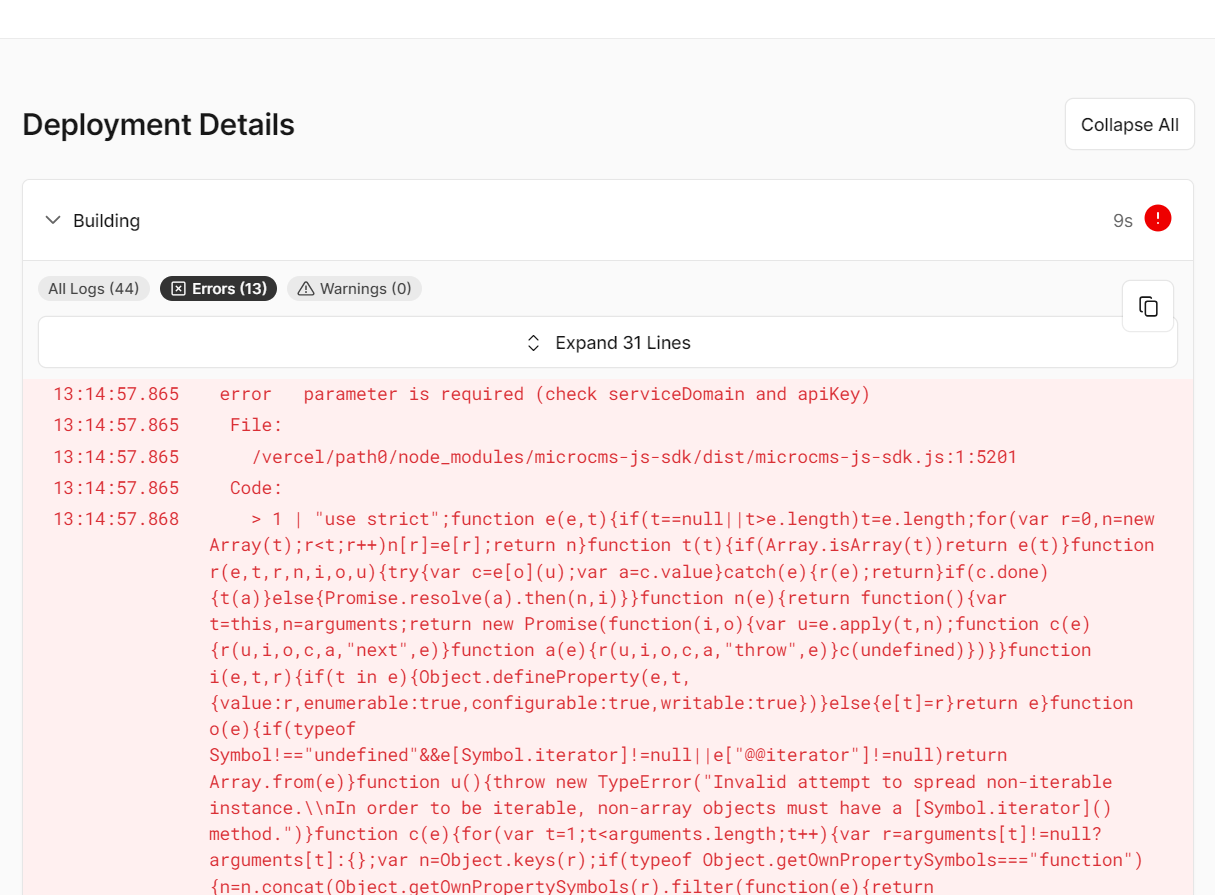This screenshot has width=1215, height=895.
Task: Click the up-down arrows icon beside Expand 31 Lines
Action: 534,343
